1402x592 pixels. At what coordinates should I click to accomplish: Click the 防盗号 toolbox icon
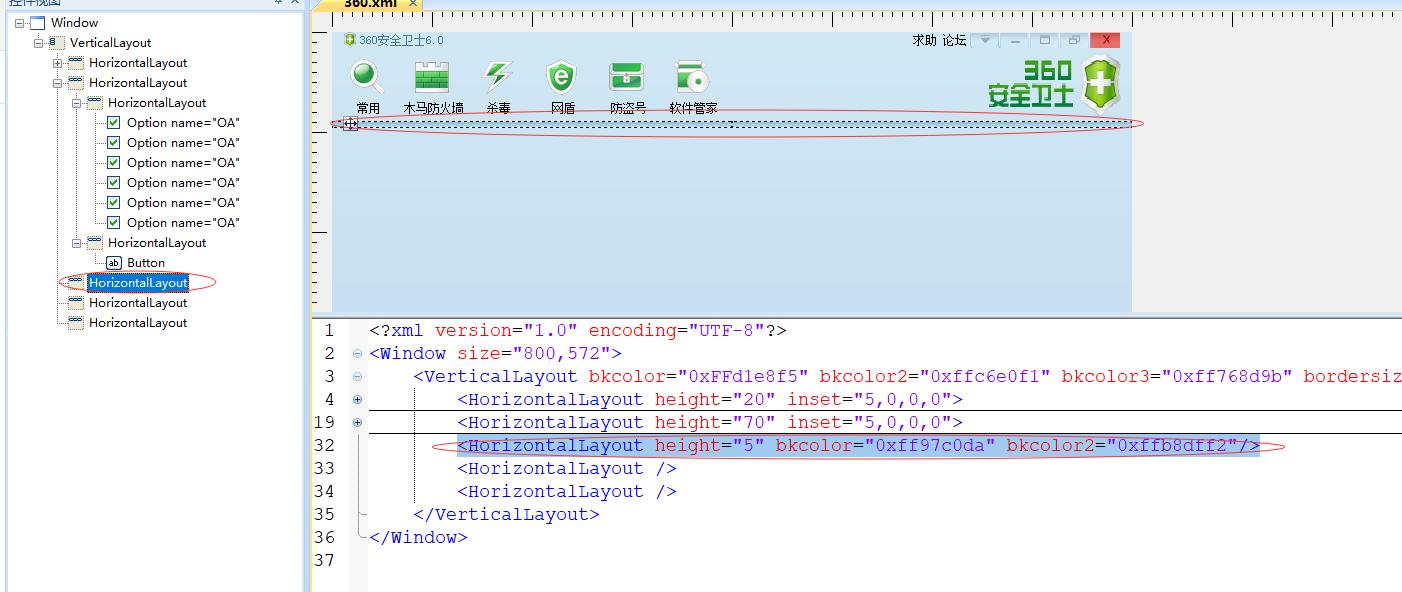(x=626, y=78)
